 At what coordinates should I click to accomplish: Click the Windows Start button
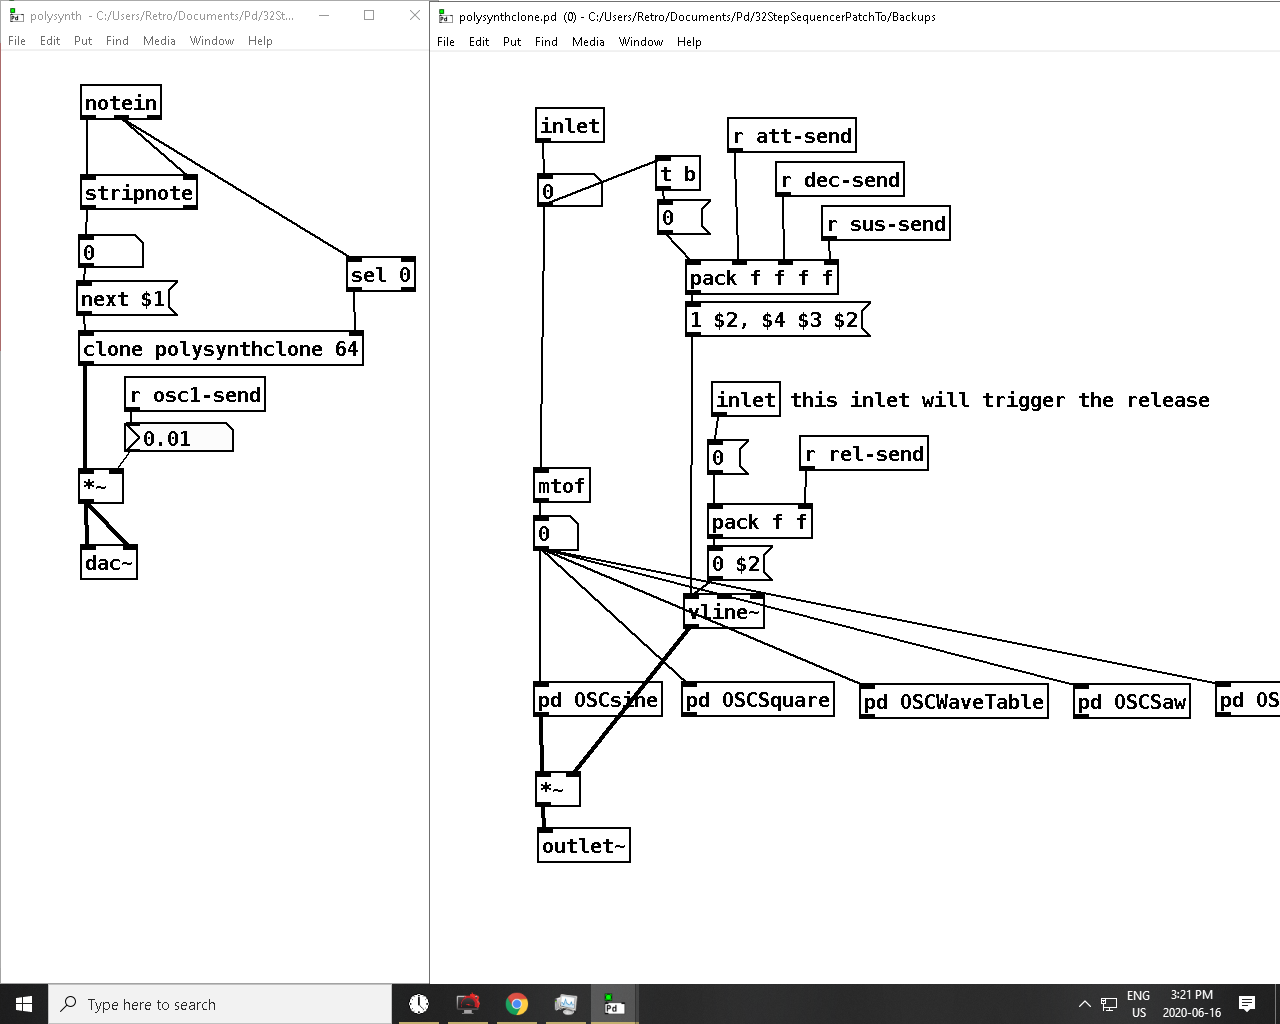[x=24, y=1004]
